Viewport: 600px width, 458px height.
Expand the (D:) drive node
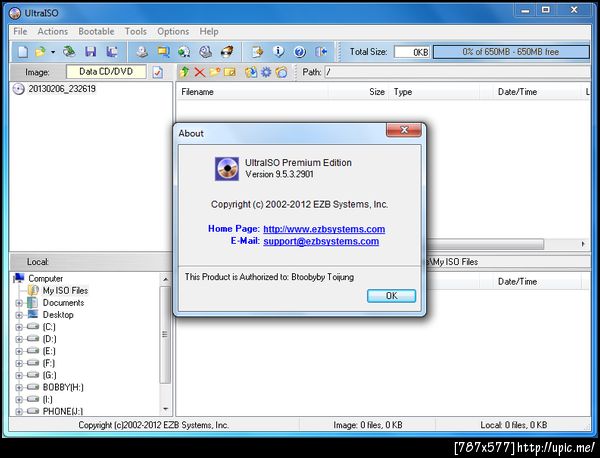point(19,339)
